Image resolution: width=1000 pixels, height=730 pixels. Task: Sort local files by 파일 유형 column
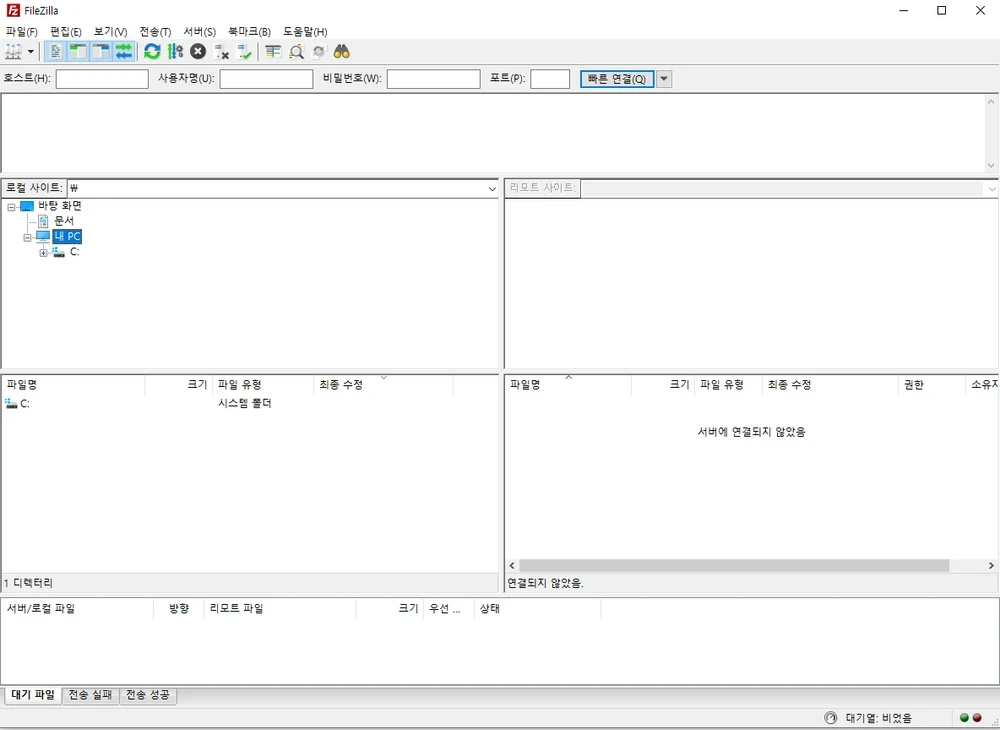click(x=263, y=384)
